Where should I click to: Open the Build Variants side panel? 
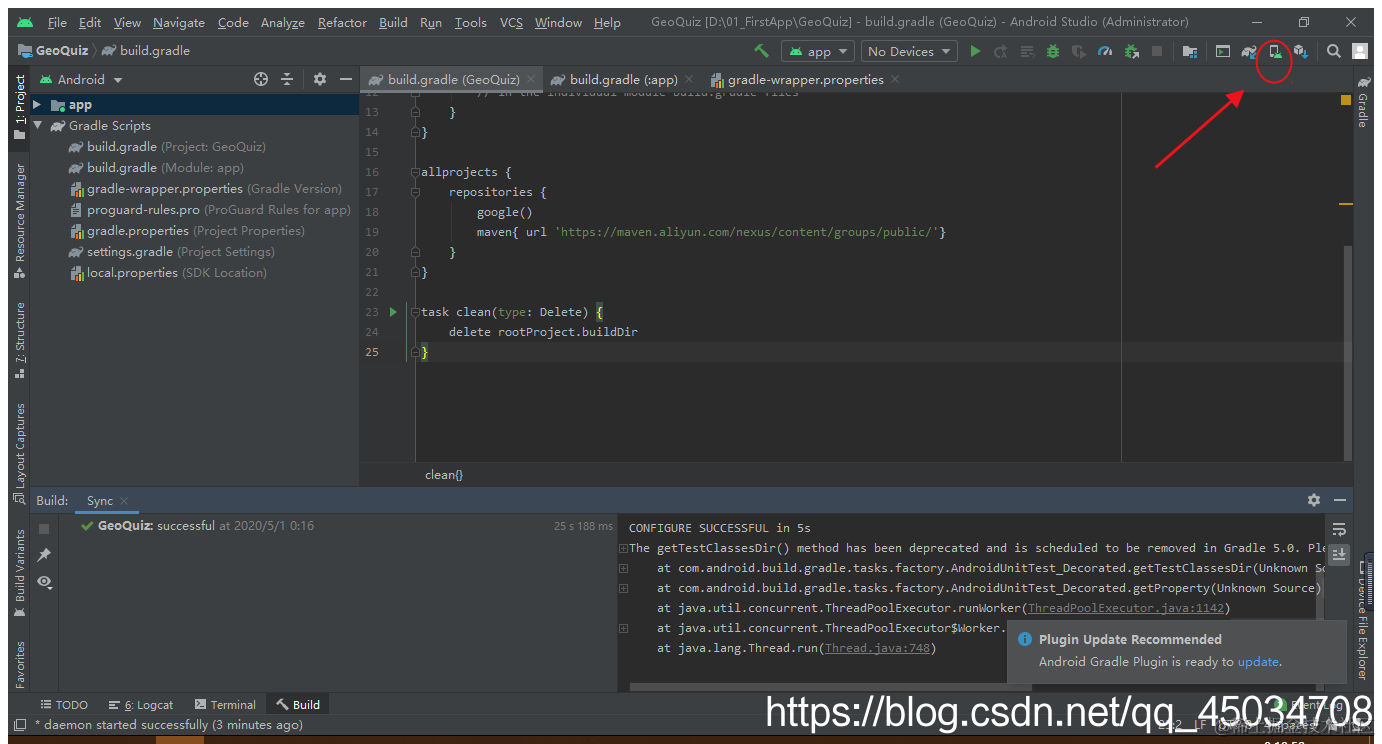(x=20, y=573)
